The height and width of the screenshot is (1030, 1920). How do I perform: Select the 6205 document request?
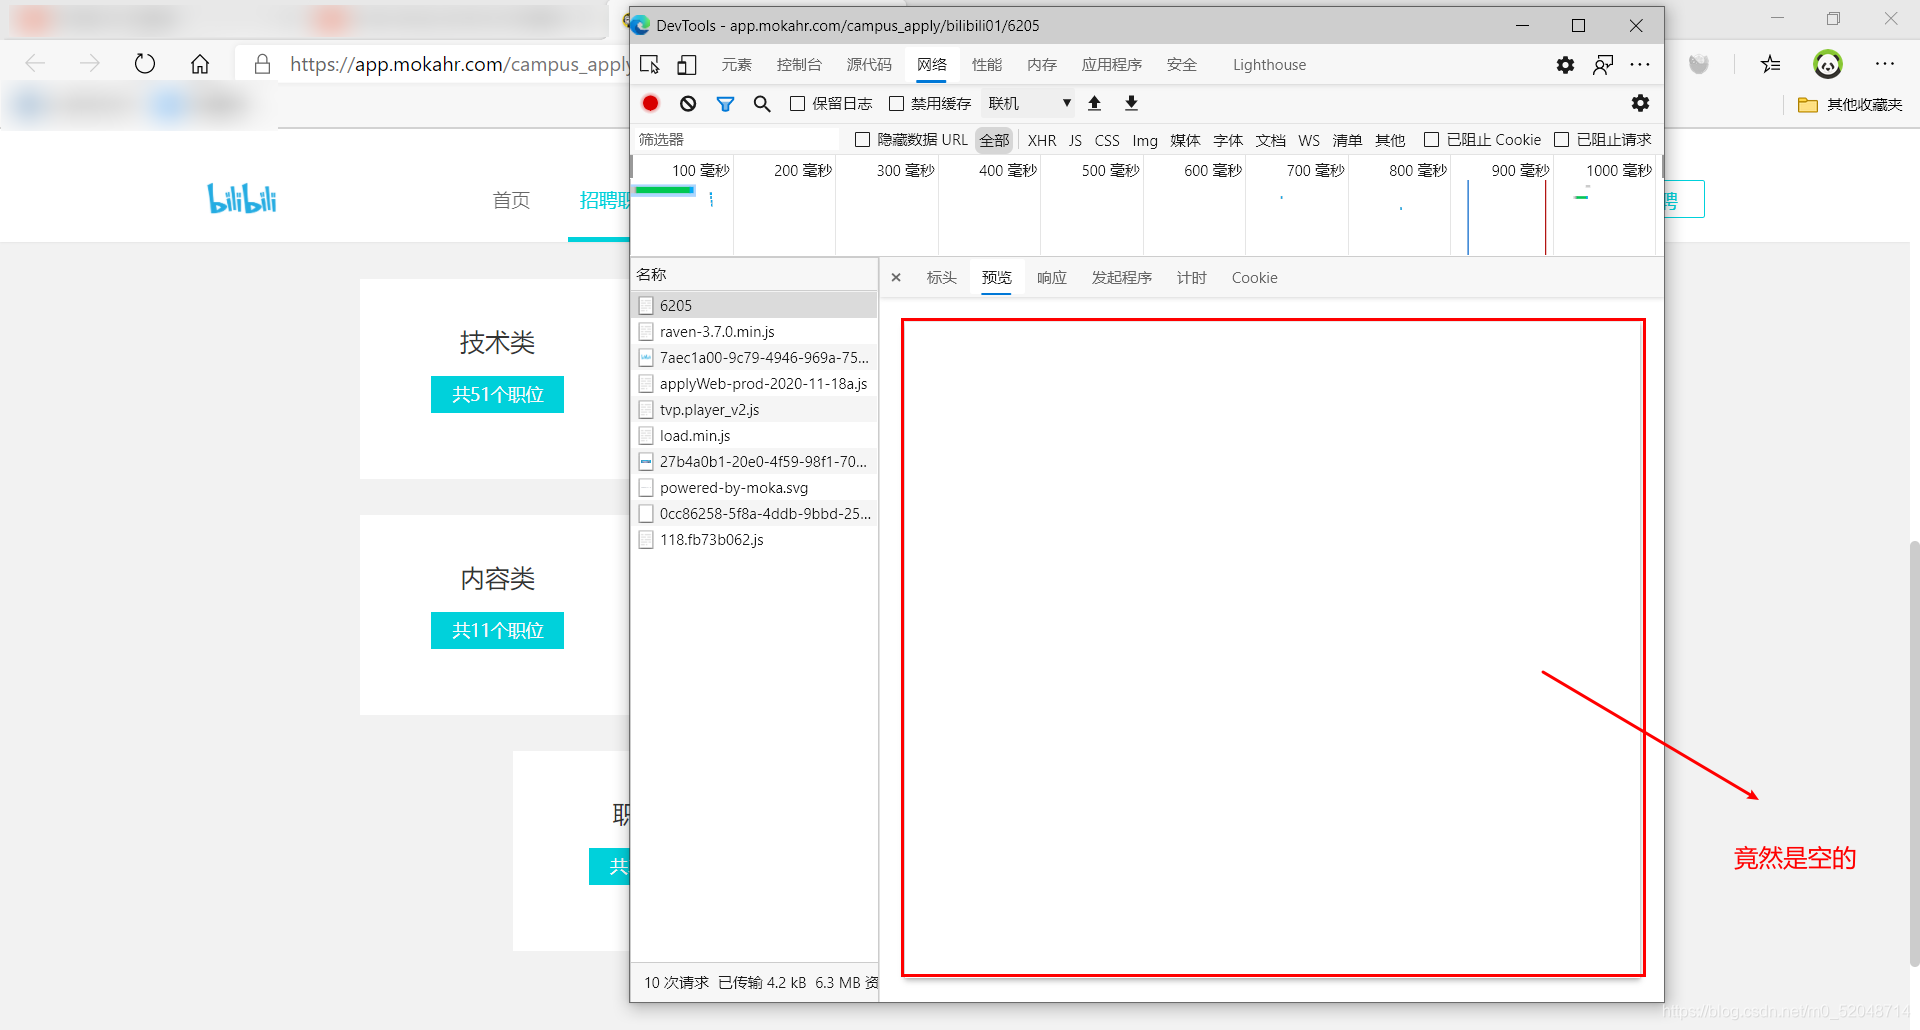(x=755, y=306)
